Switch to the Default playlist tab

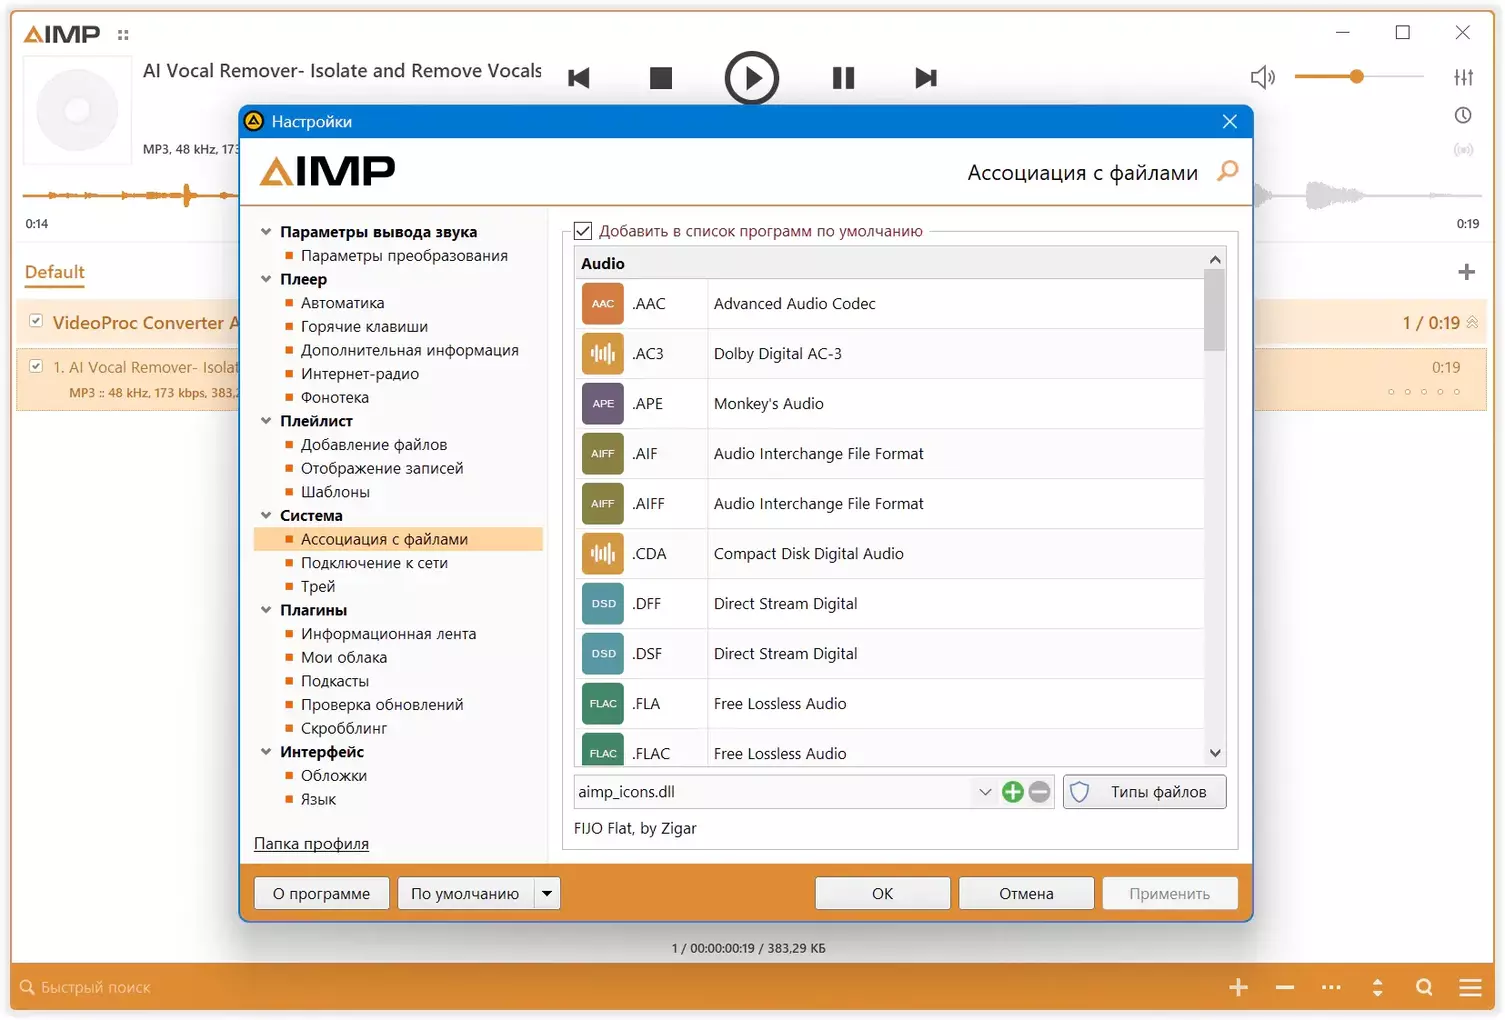click(55, 272)
